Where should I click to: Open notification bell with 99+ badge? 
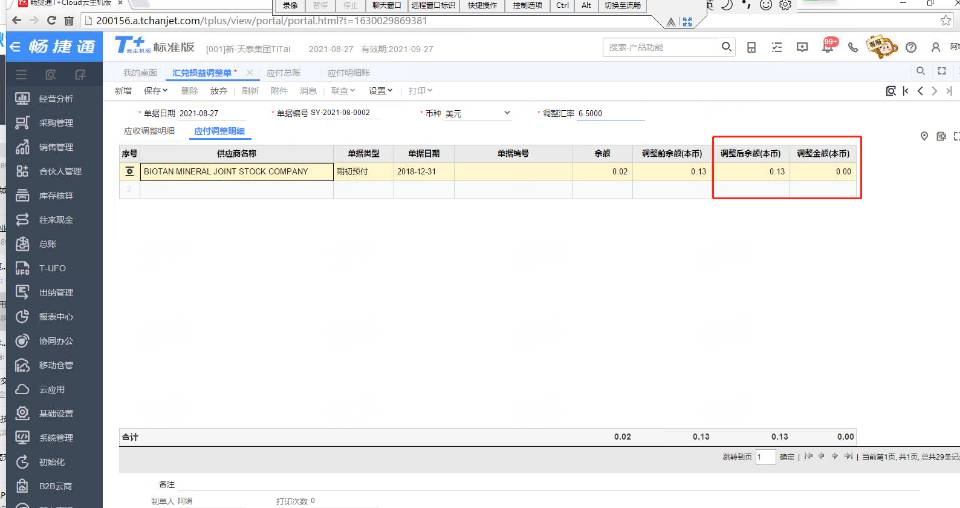(x=829, y=46)
